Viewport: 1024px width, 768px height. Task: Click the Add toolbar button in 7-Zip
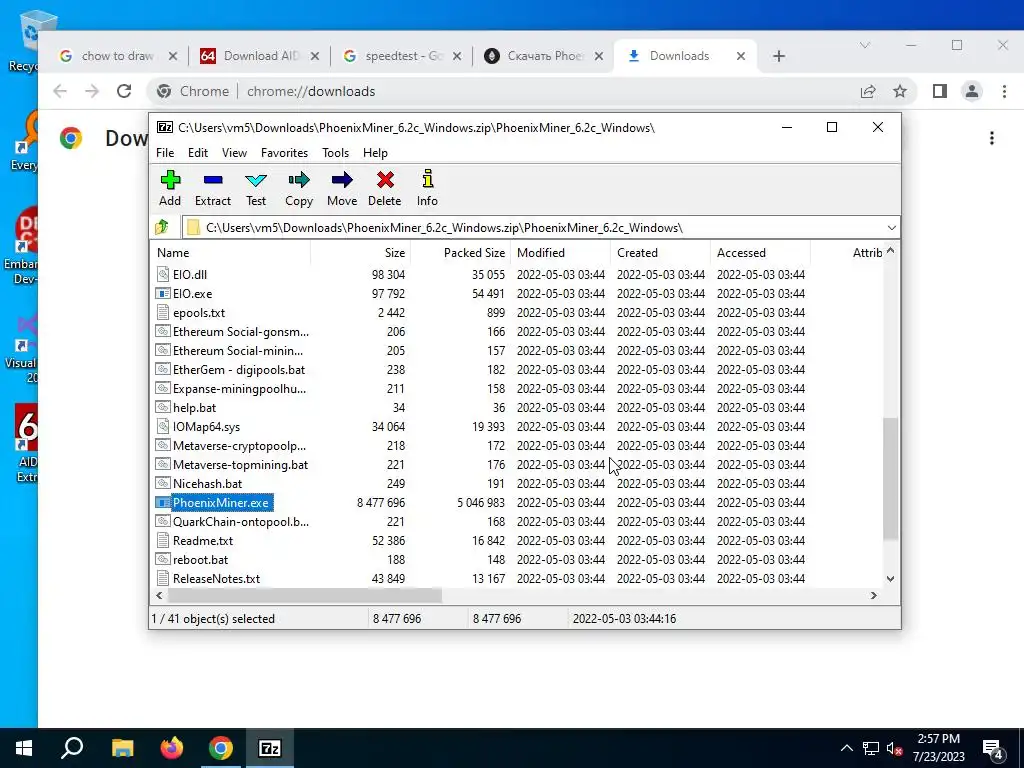(170, 188)
